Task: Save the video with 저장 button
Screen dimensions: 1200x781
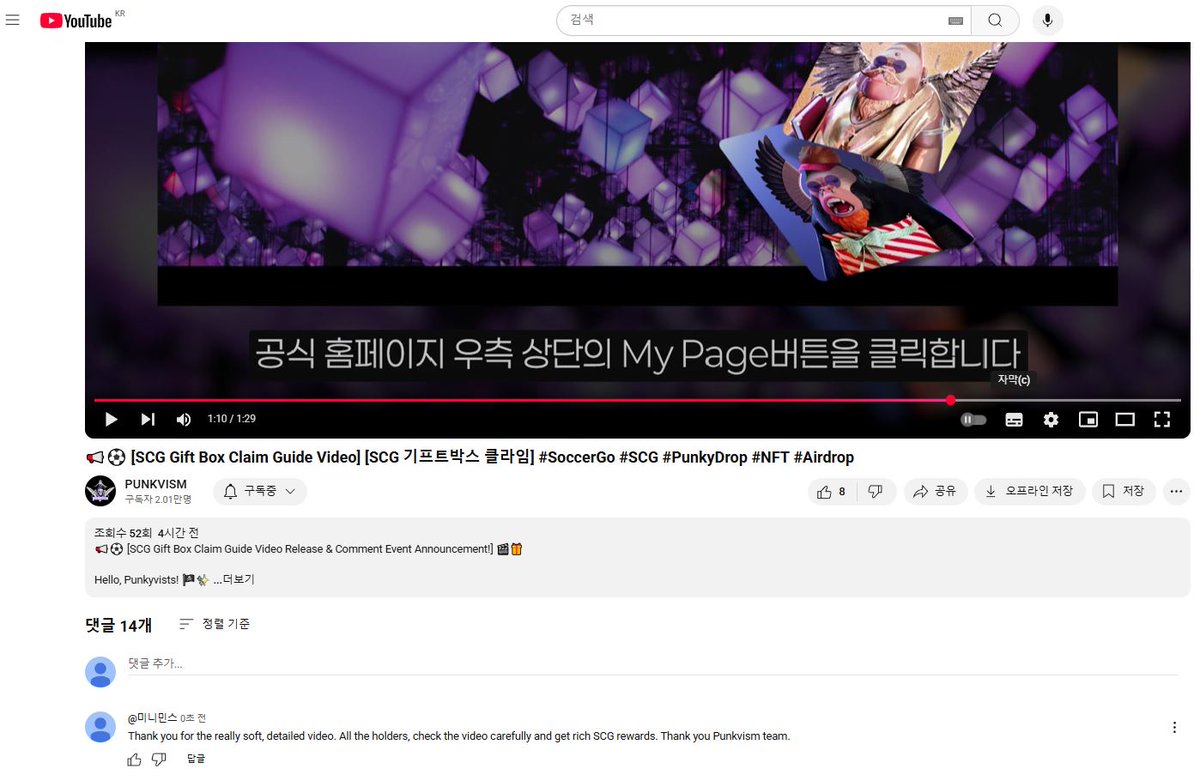Action: click(1124, 491)
